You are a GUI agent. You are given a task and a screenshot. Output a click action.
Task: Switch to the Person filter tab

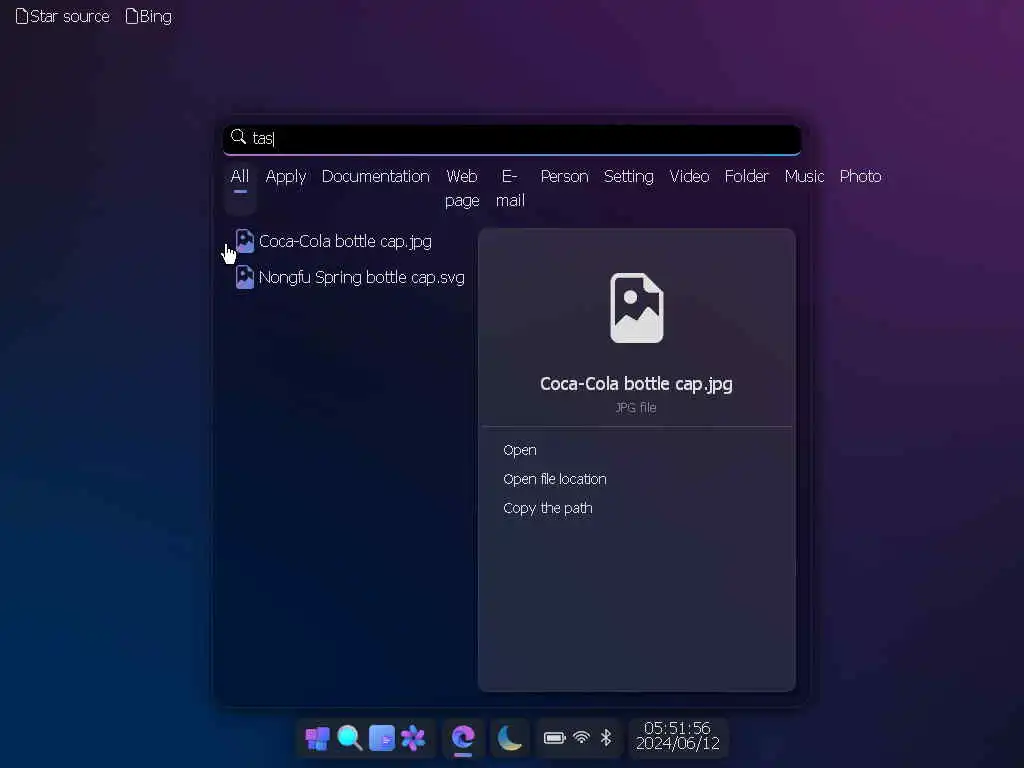pyautogui.click(x=564, y=176)
